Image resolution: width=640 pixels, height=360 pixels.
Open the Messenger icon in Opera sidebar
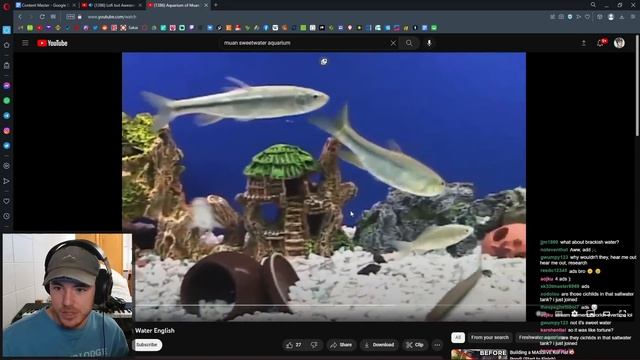click(x=7, y=85)
